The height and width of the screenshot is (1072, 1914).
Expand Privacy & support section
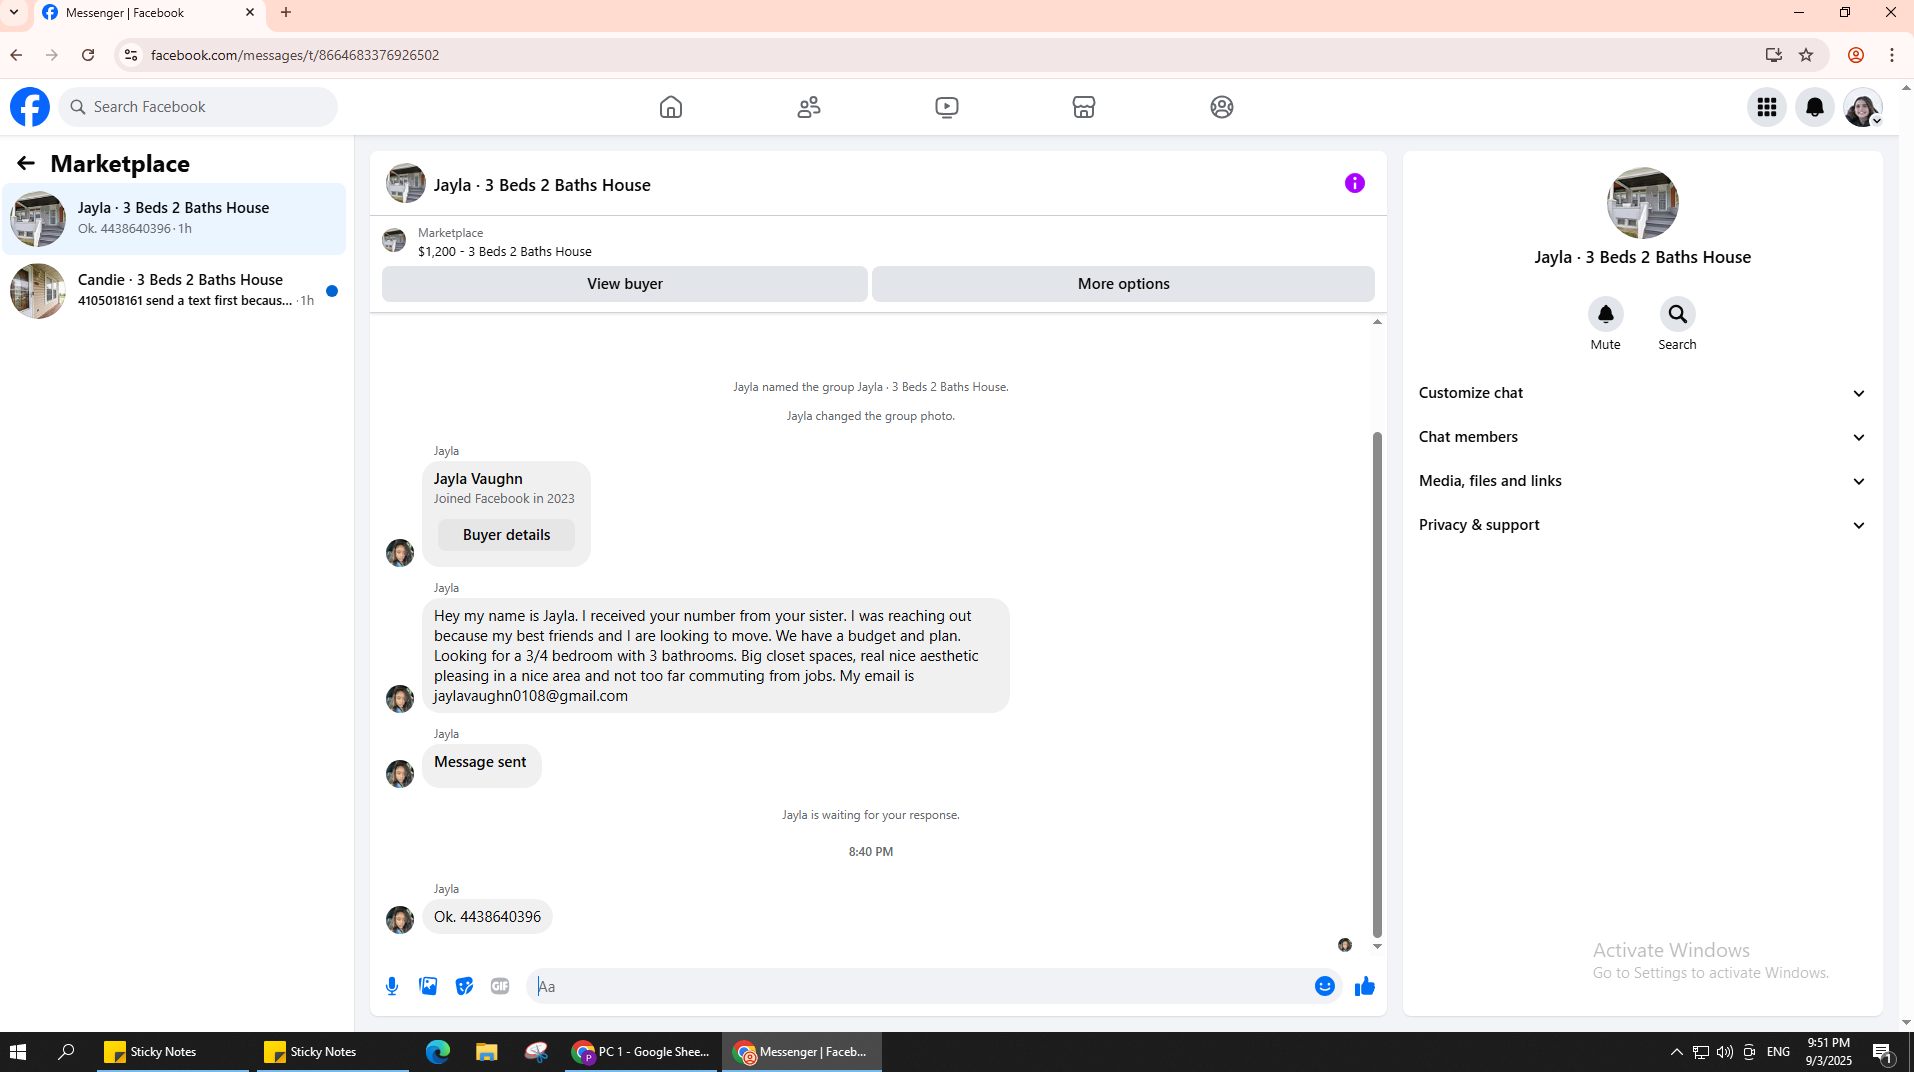(x=1643, y=525)
